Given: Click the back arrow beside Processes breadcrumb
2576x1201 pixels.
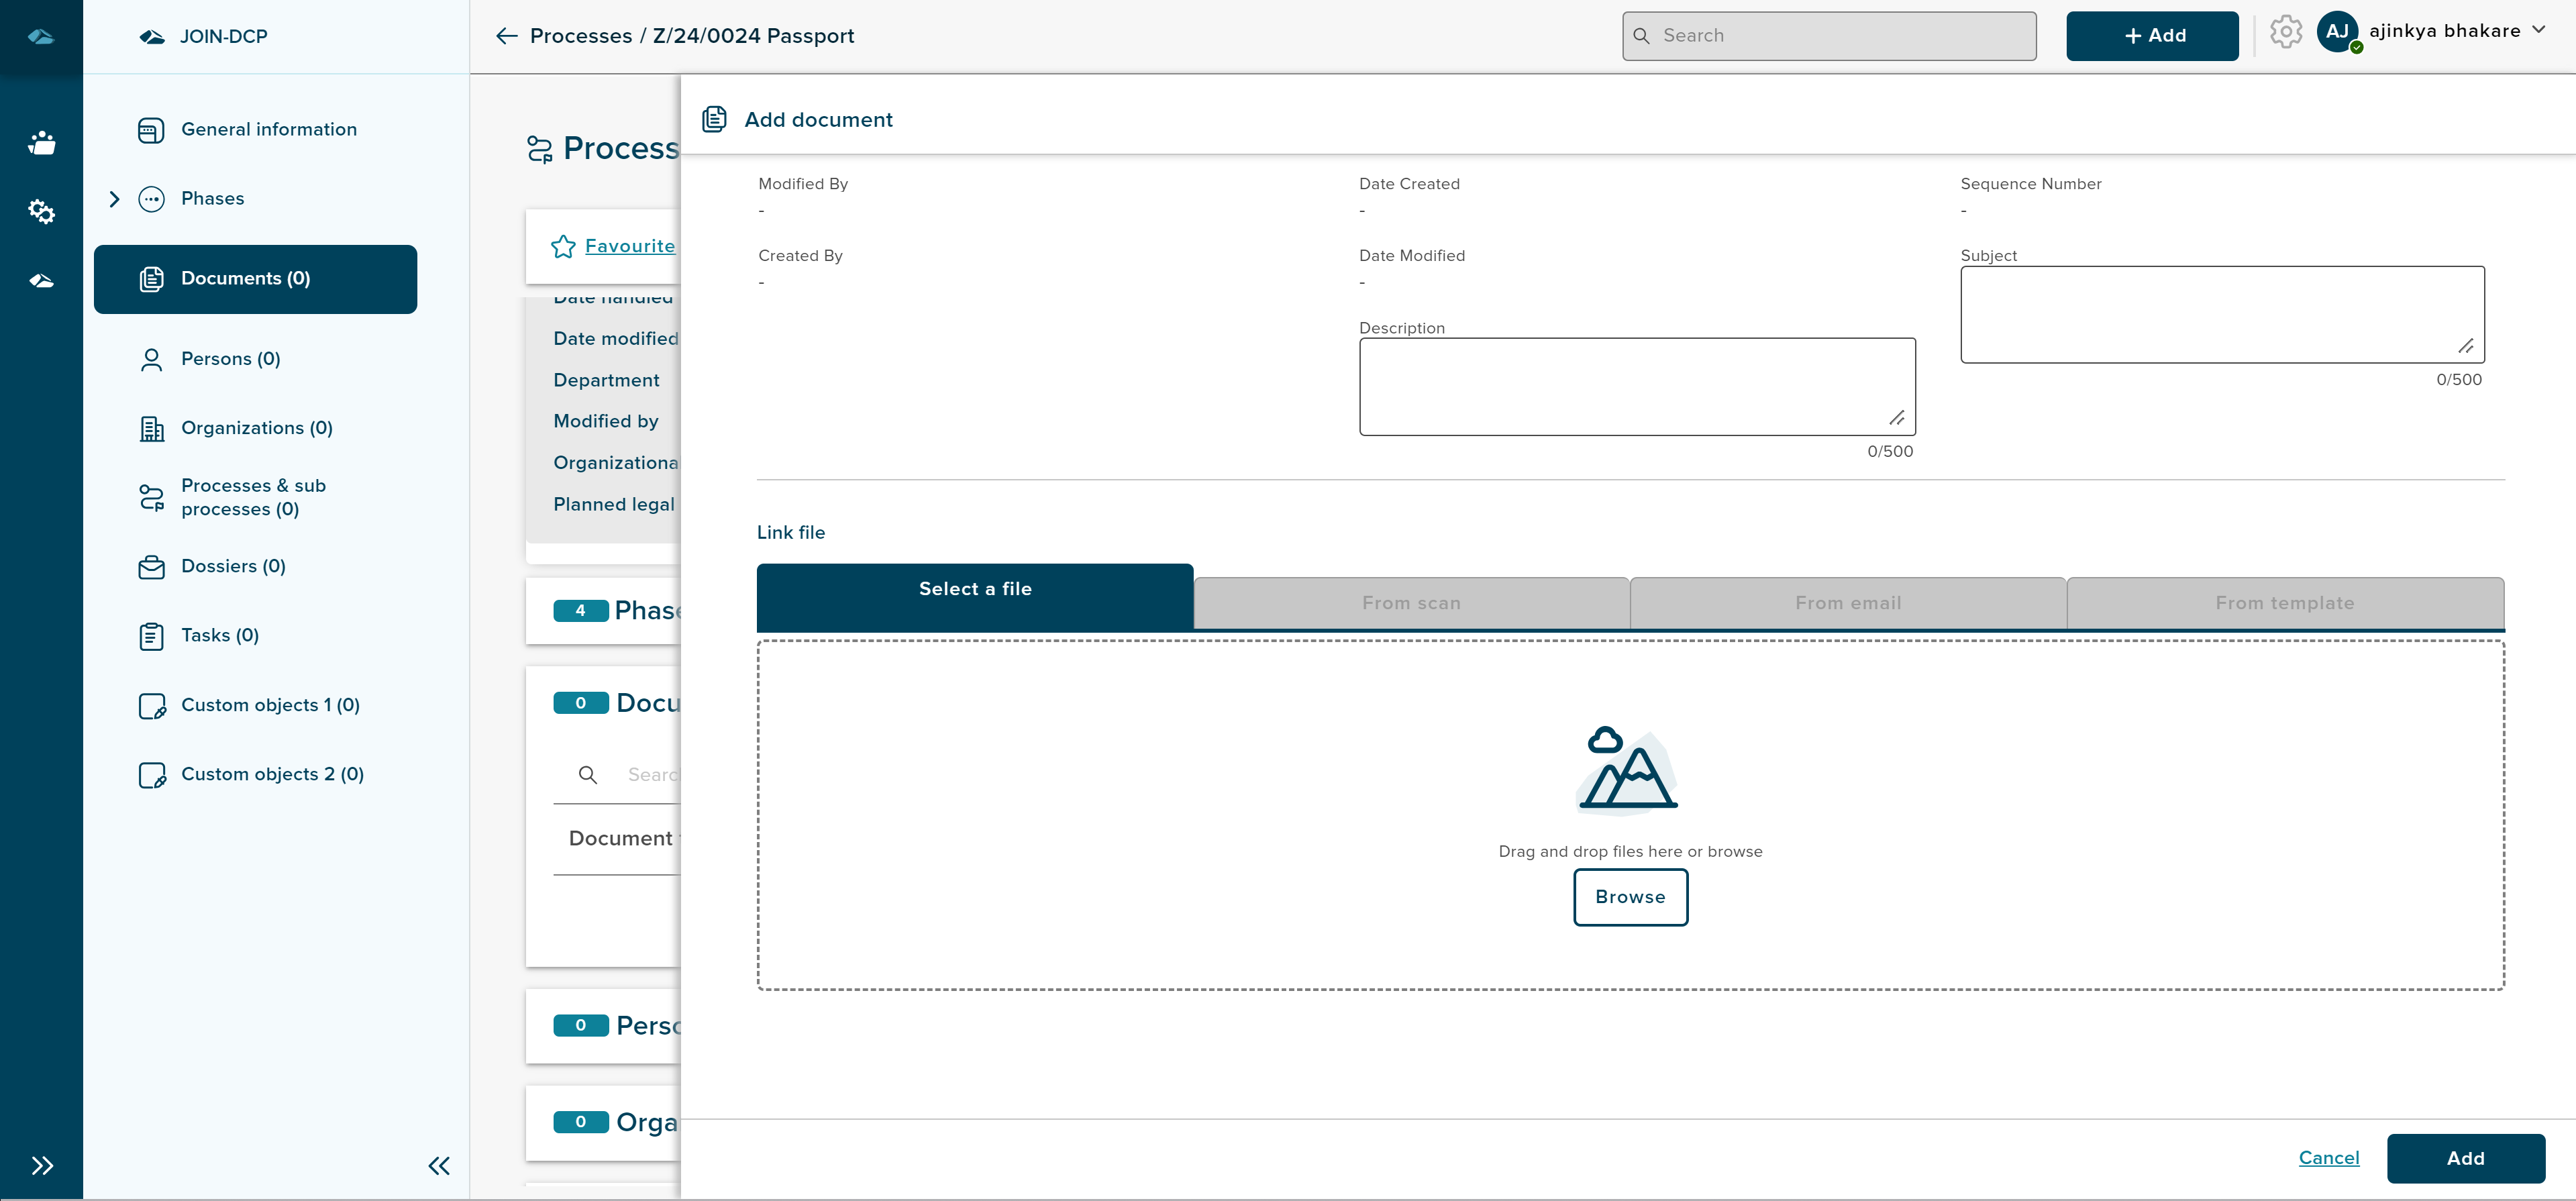Looking at the screenshot, I should (506, 36).
